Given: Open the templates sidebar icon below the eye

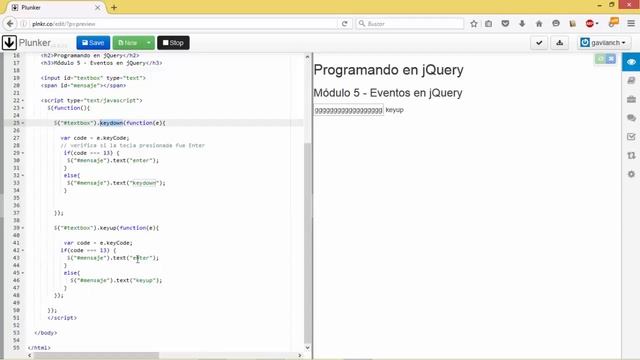Looking at the screenshot, I should [631, 80].
